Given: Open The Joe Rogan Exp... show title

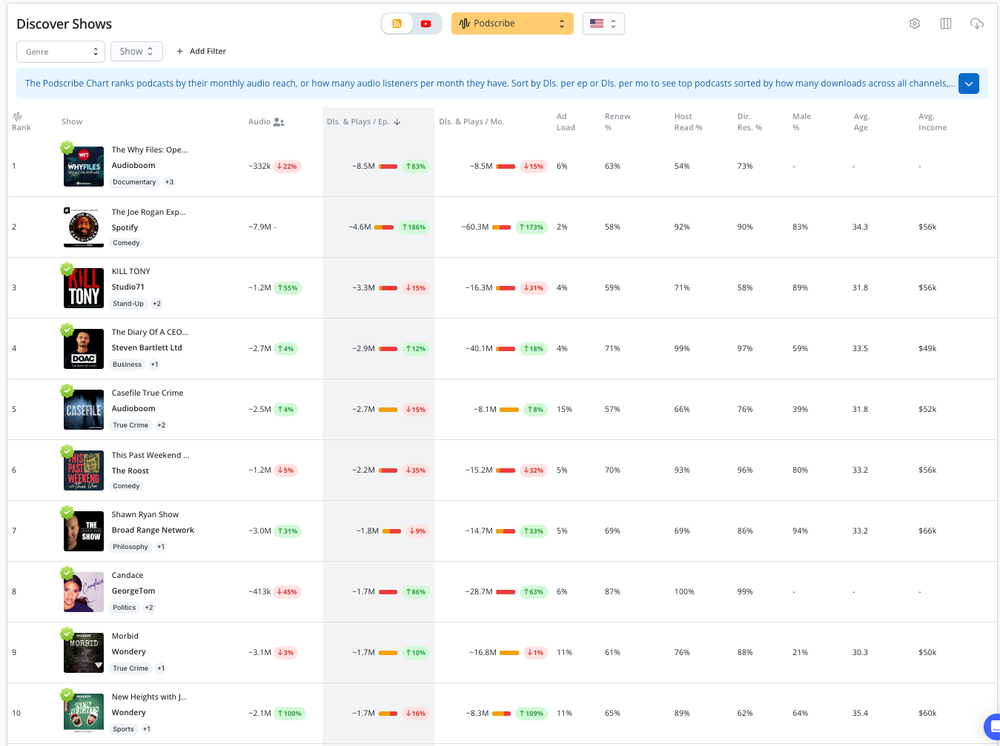Looking at the screenshot, I should pos(149,212).
